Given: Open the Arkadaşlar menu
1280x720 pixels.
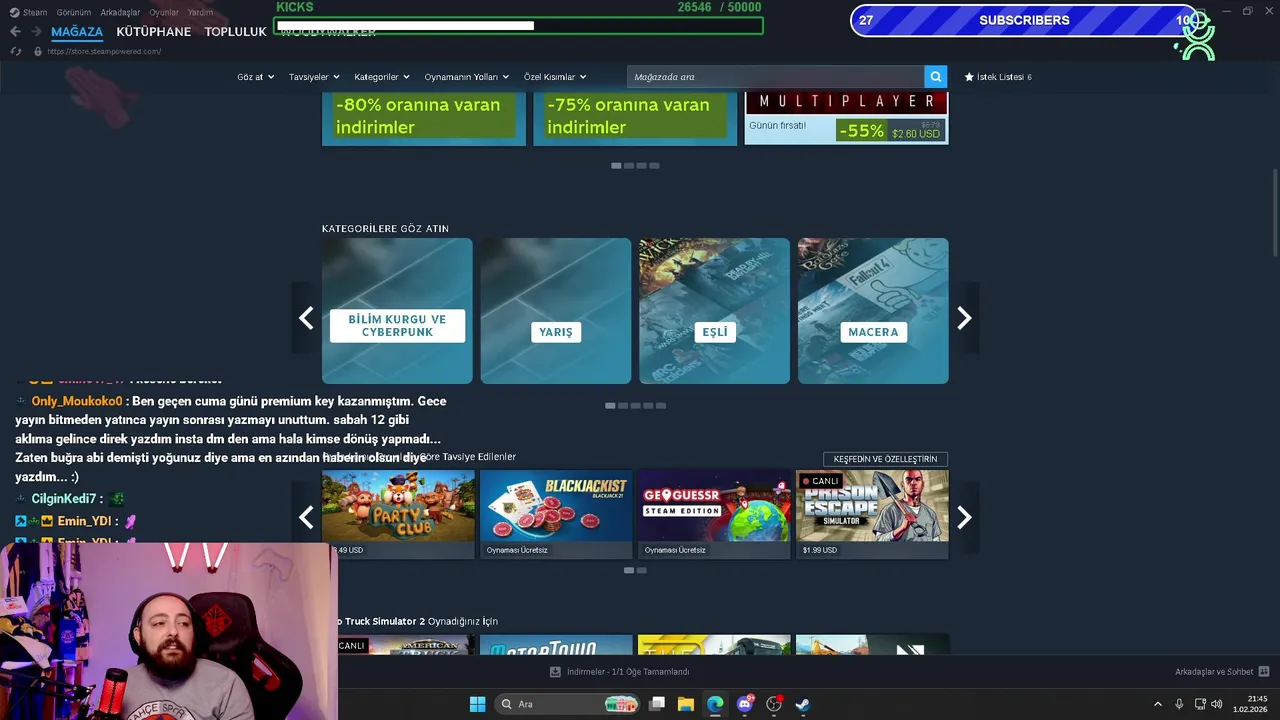Looking at the screenshot, I should coord(120,12).
